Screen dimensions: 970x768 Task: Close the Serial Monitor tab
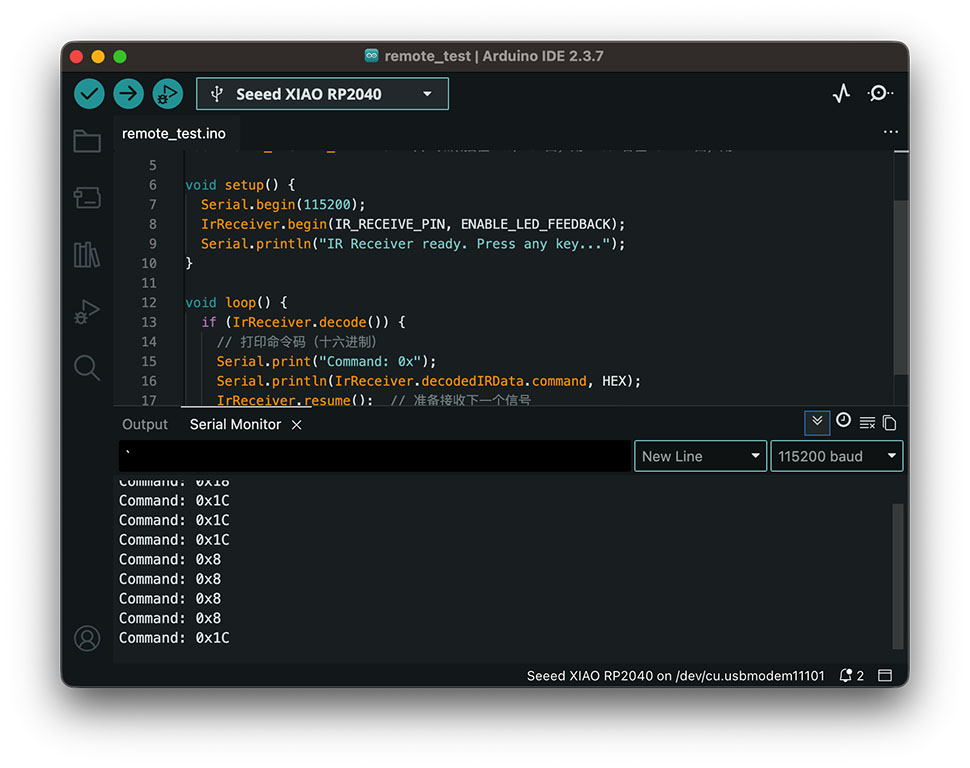(296, 425)
